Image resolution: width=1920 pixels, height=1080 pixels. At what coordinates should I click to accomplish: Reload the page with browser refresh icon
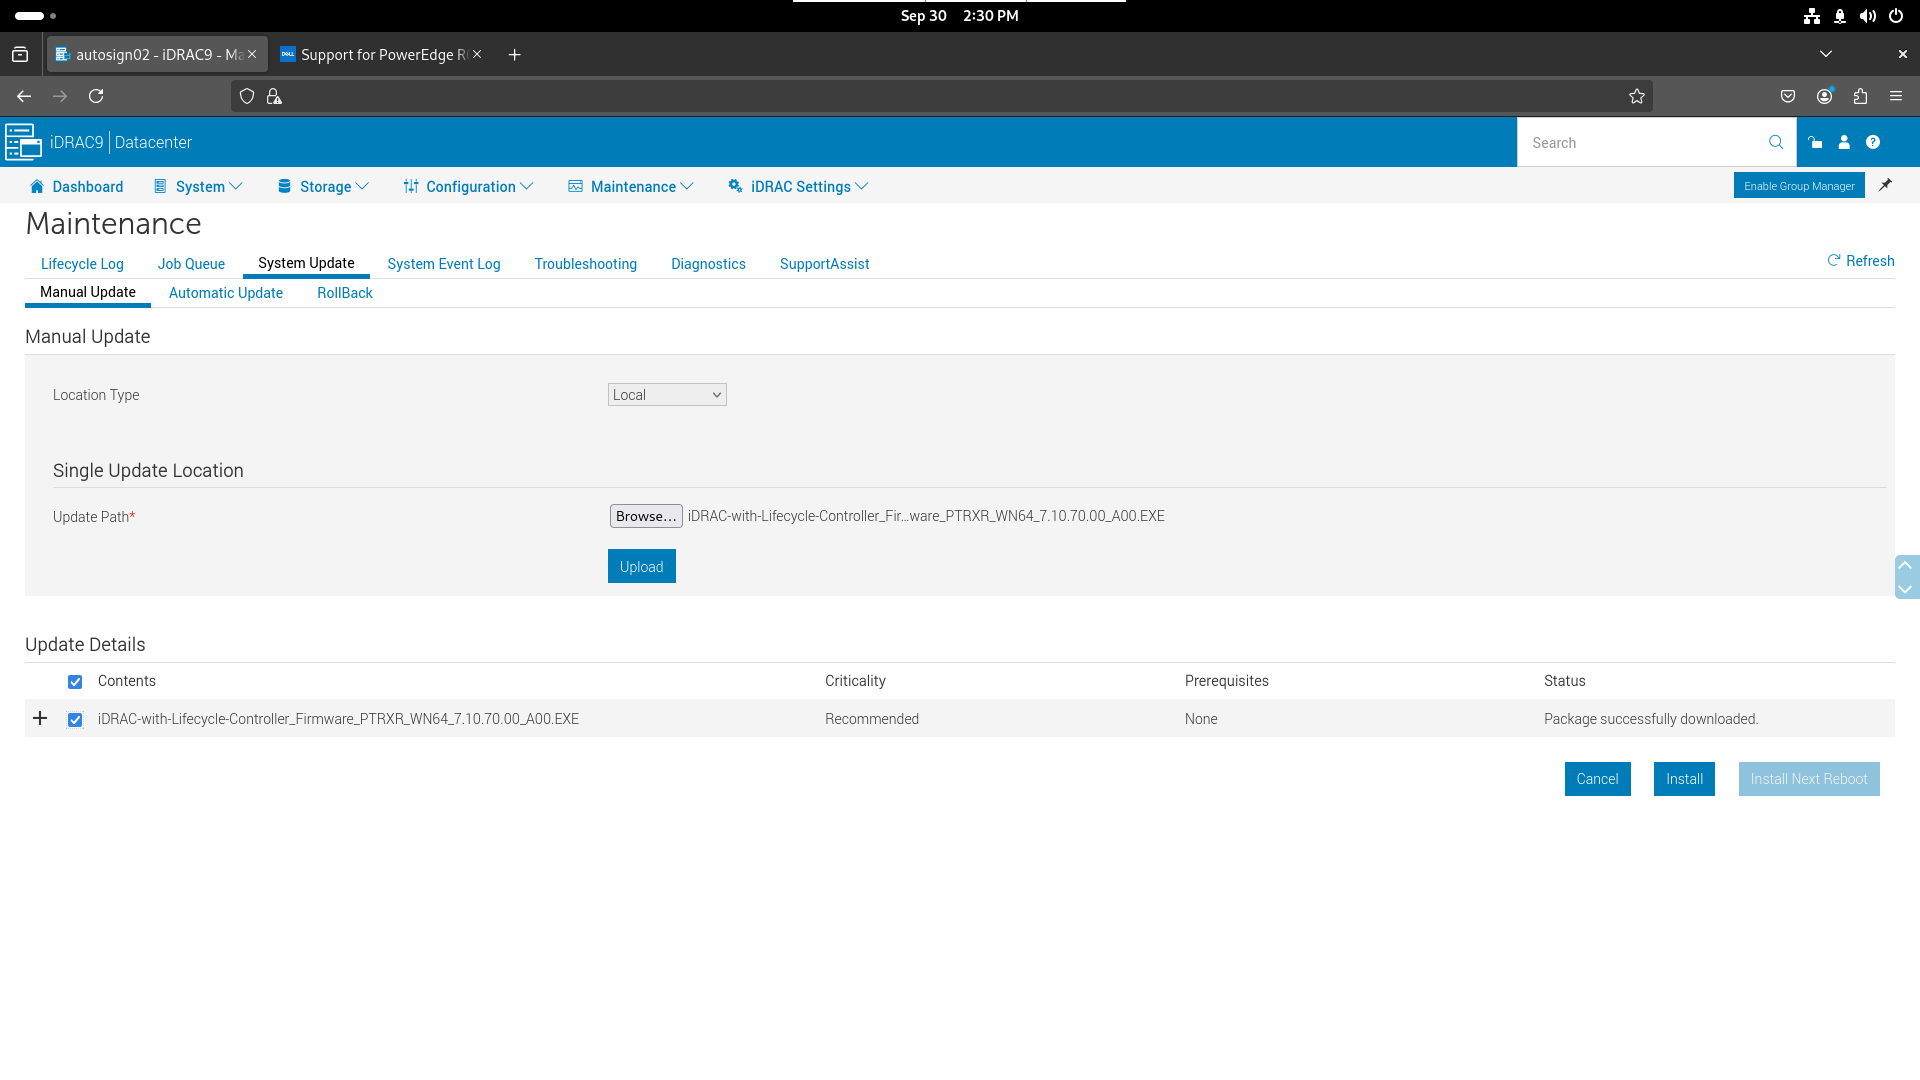(96, 96)
